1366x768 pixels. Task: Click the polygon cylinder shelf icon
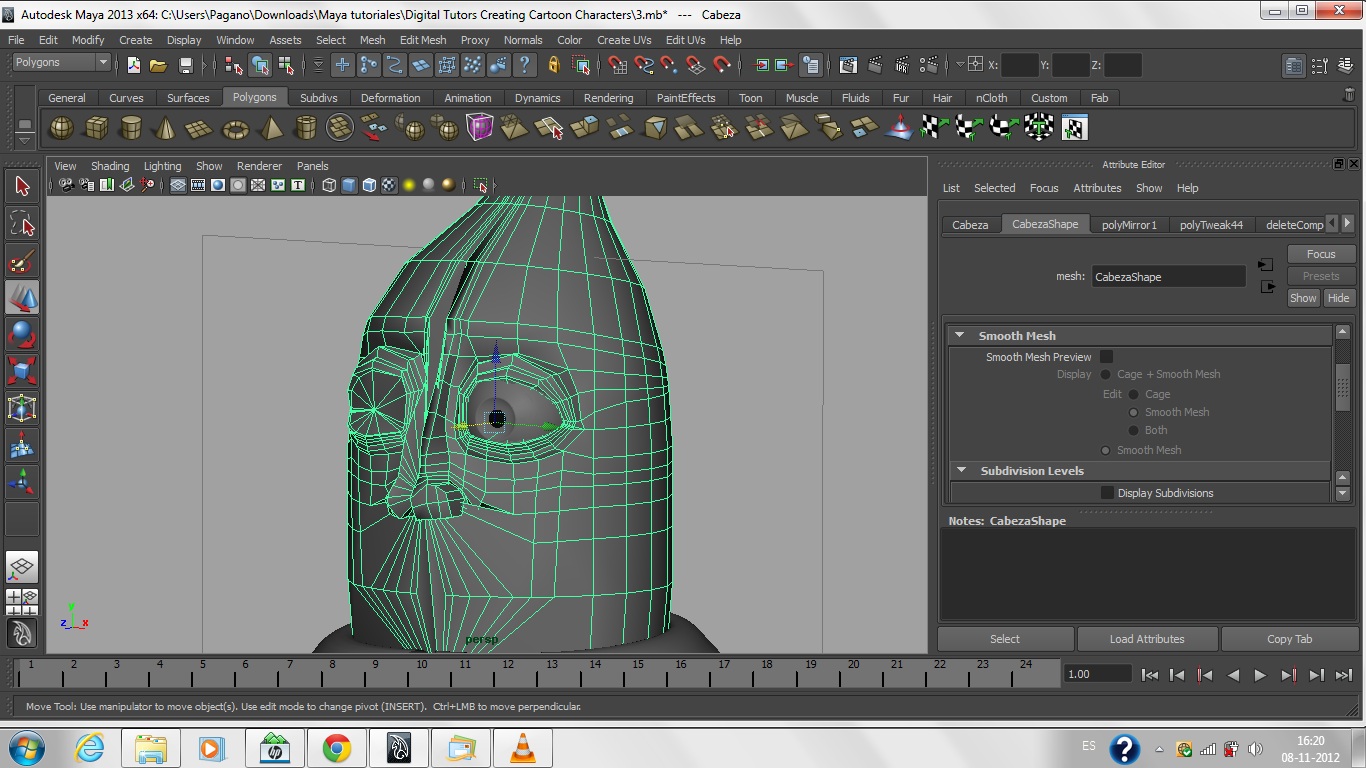[130, 128]
